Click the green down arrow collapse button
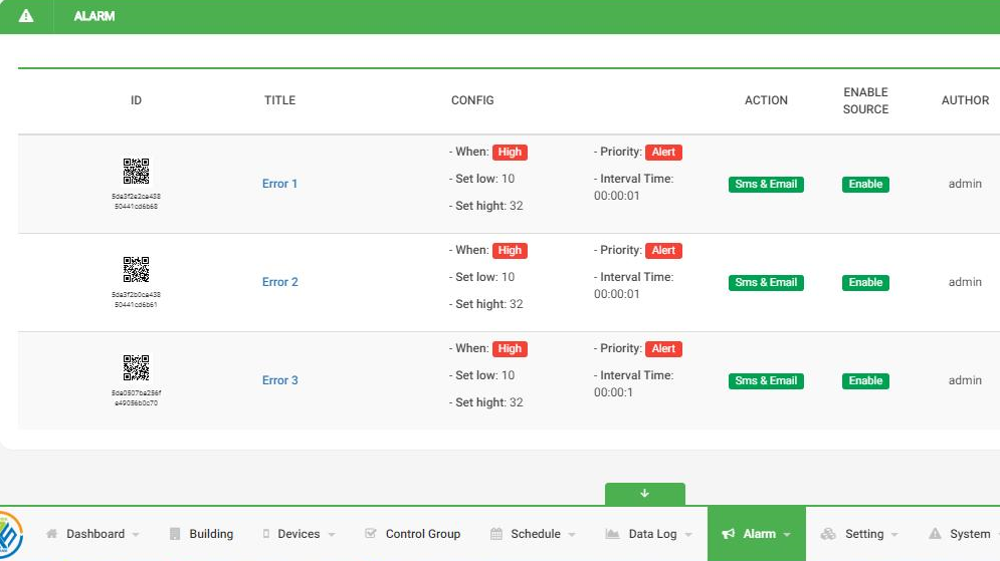This screenshot has width=1000, height=561. 645,494
